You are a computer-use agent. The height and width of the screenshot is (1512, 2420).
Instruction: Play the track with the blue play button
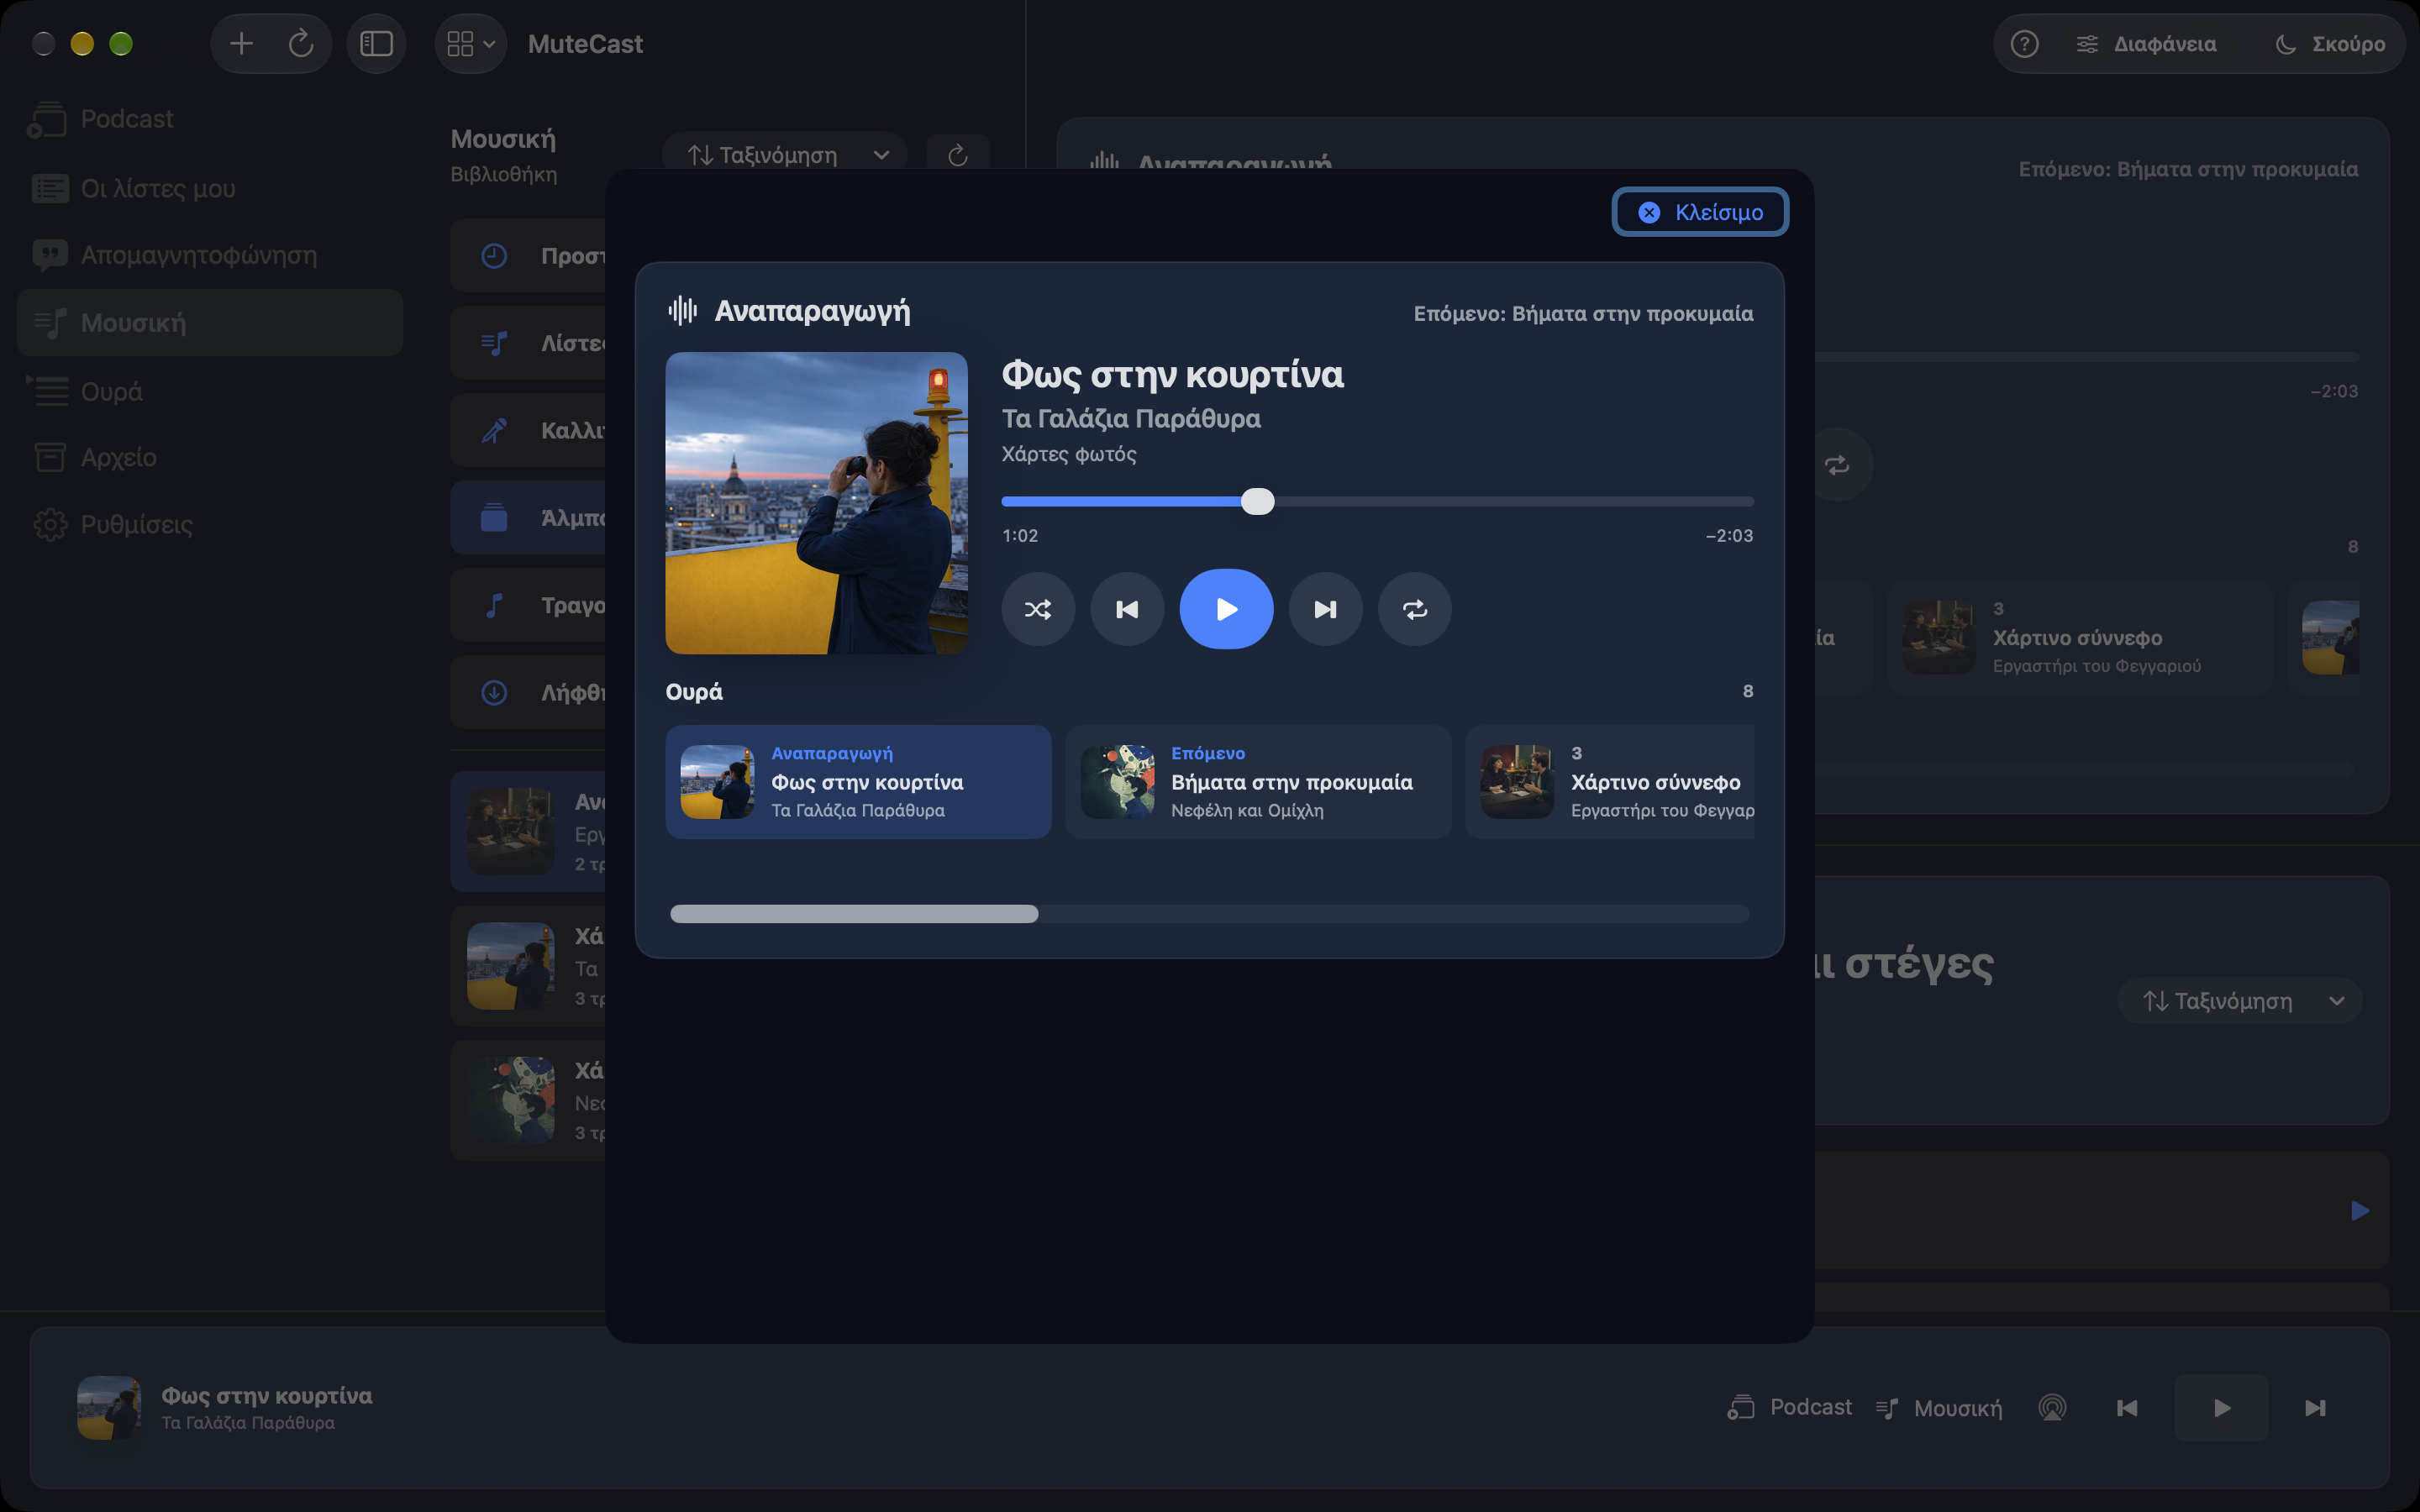tap(1226, 609)
